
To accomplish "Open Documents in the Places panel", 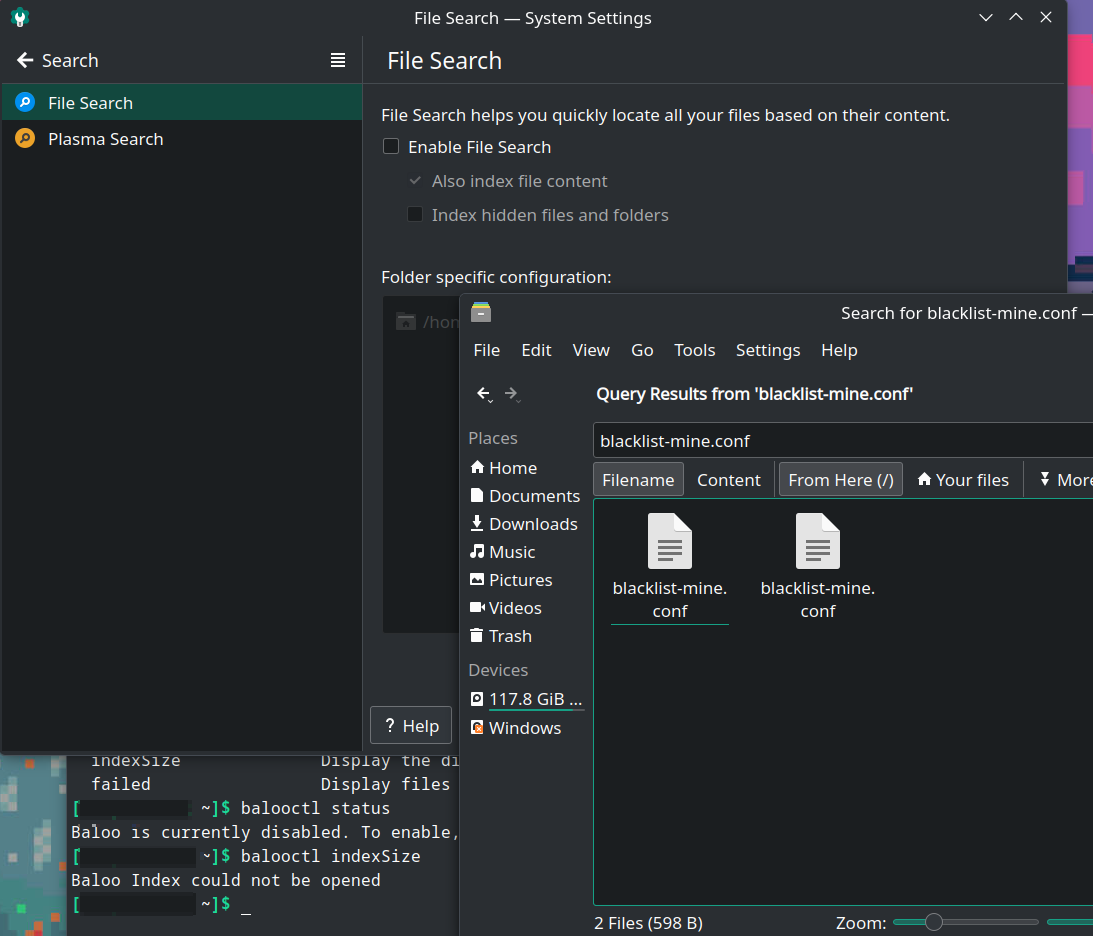I will [x=526, y=496].
